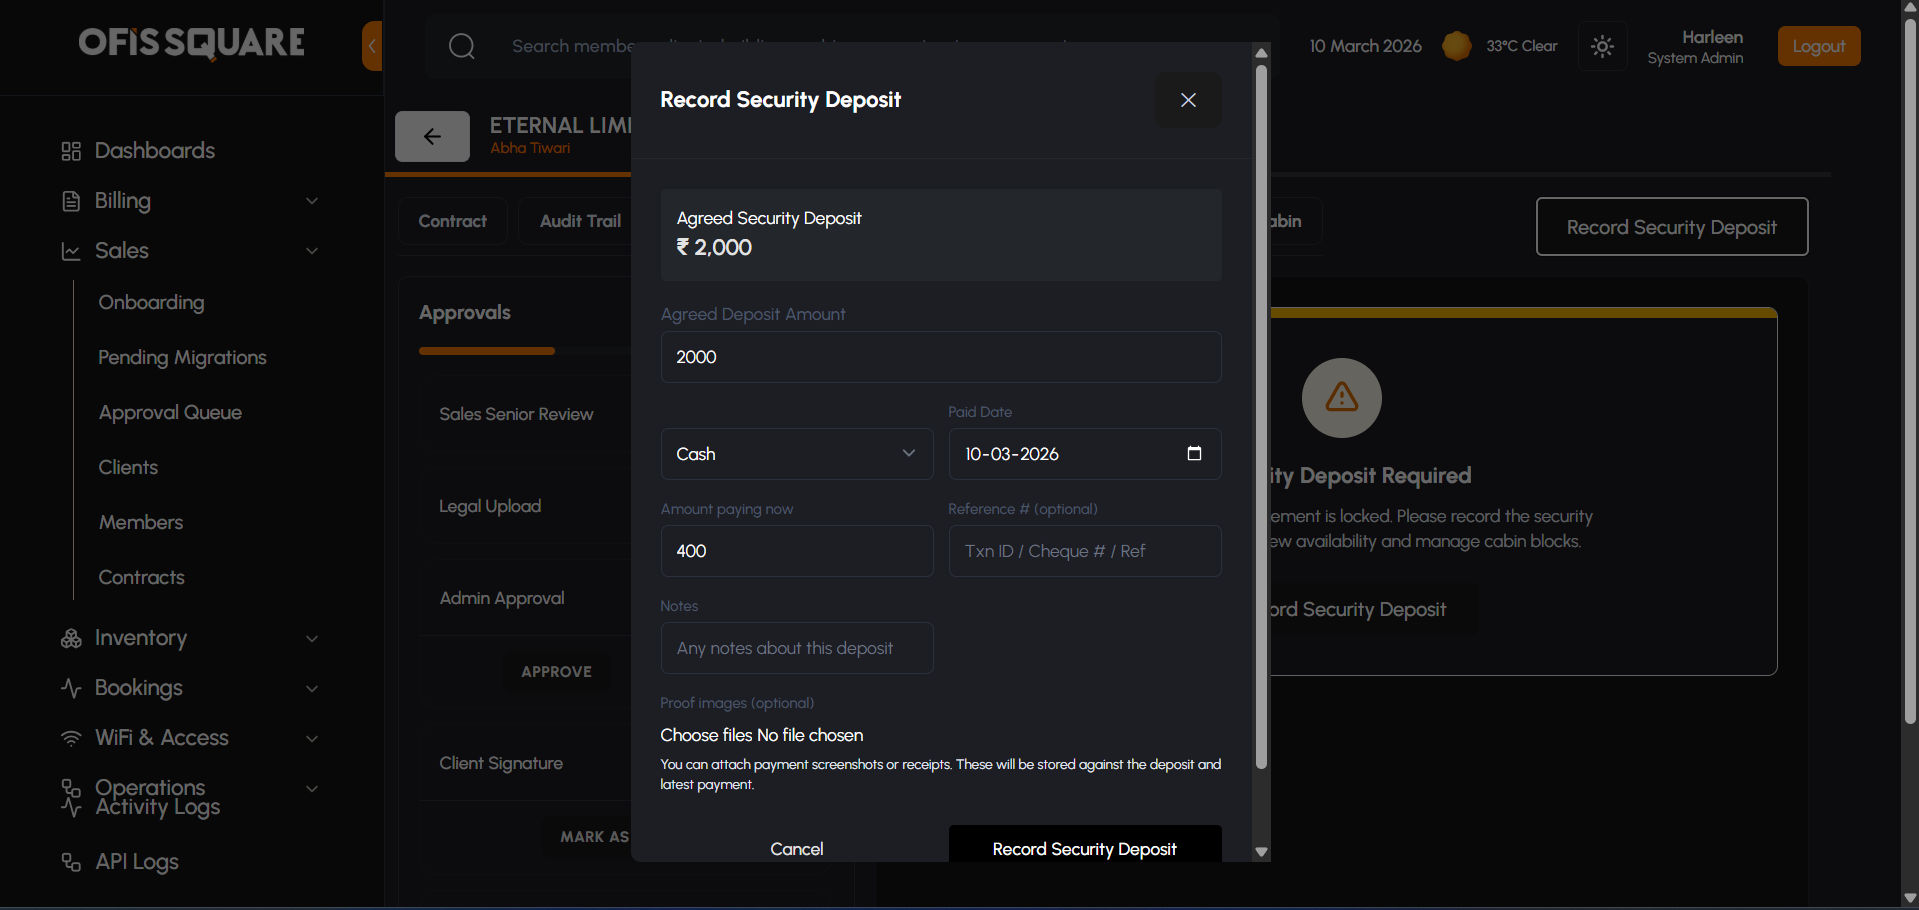Focus the Amount paying now field

[796, 551]
